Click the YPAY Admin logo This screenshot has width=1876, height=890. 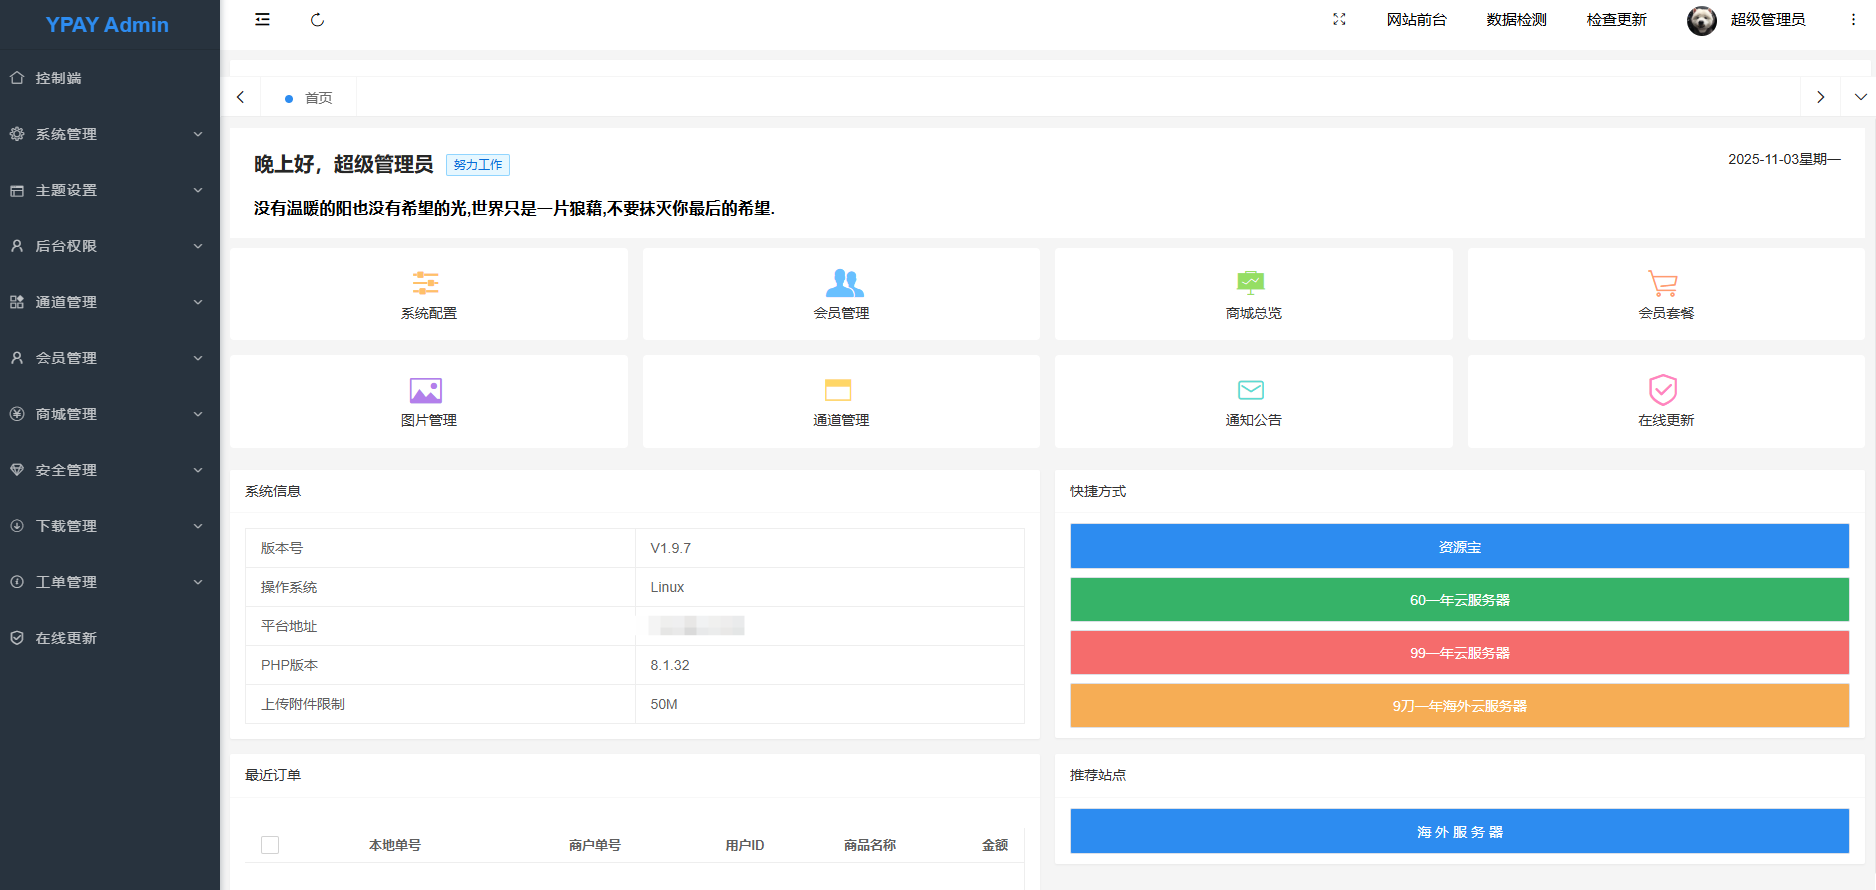(x=107, y=25)
